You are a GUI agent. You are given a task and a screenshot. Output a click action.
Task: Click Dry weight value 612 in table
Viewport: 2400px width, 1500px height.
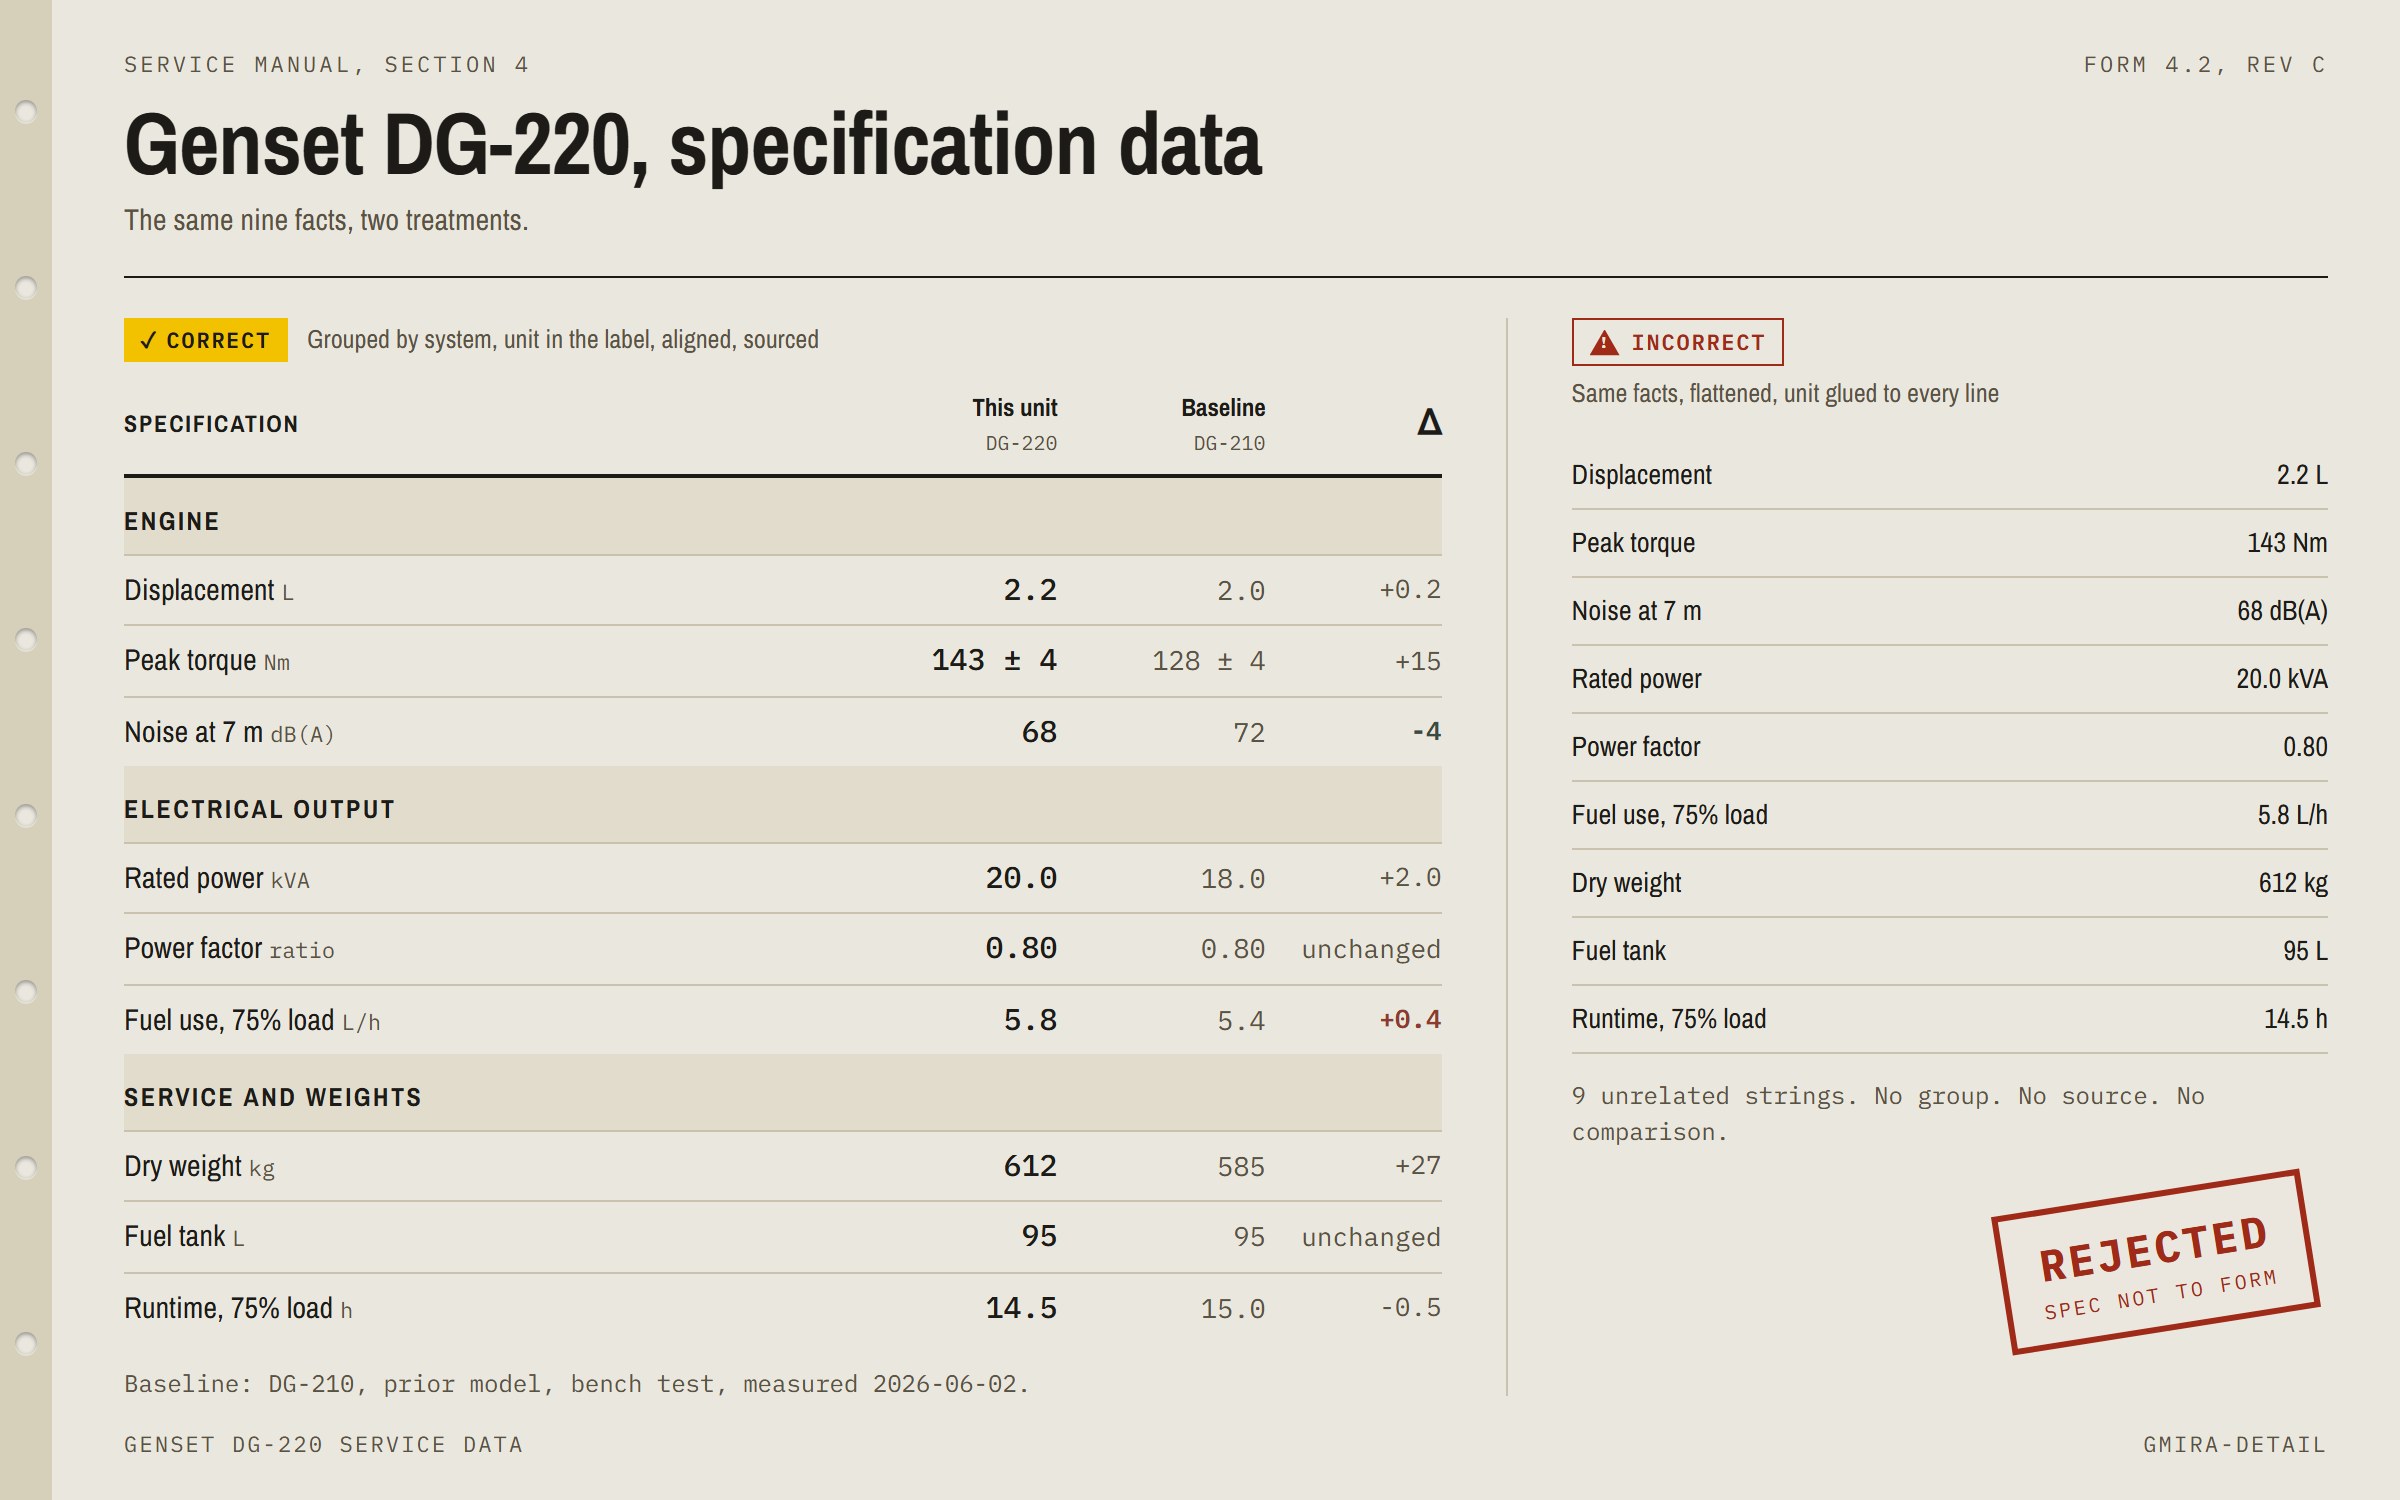click(1030, 1166)
